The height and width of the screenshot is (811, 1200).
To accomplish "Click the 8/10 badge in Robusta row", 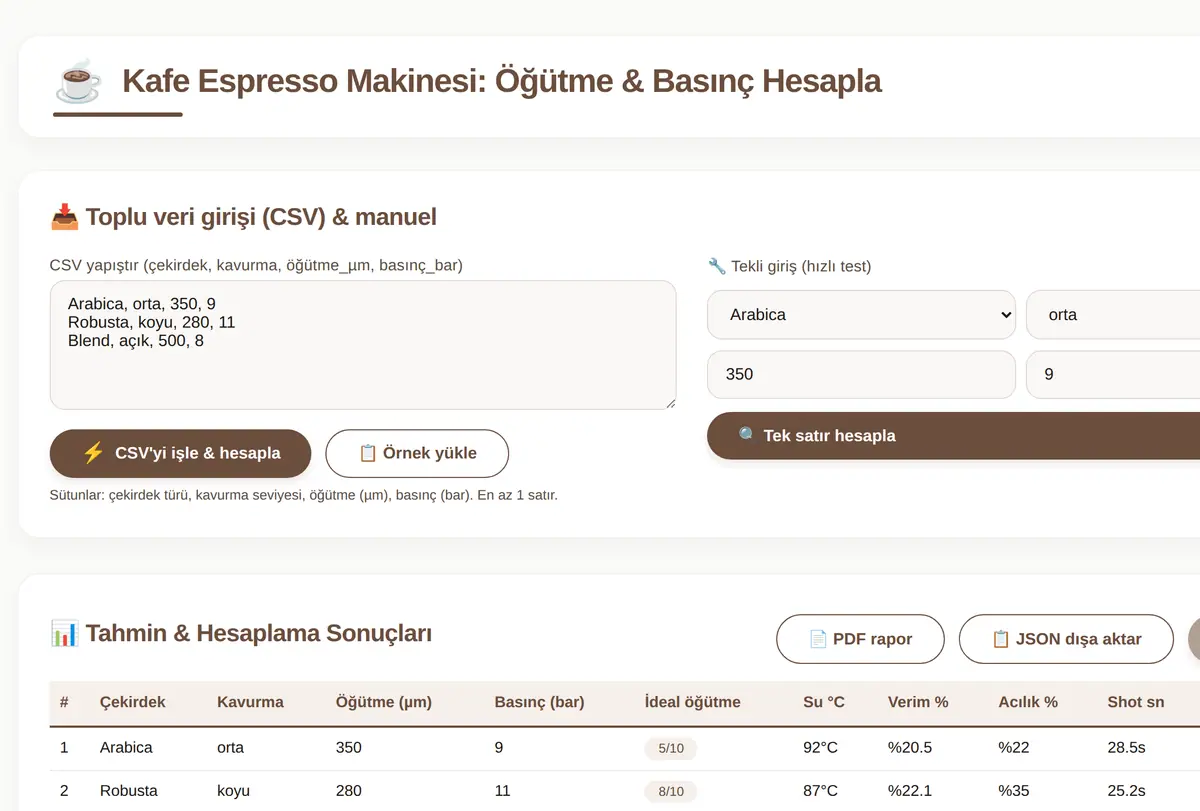I will 671,791.
